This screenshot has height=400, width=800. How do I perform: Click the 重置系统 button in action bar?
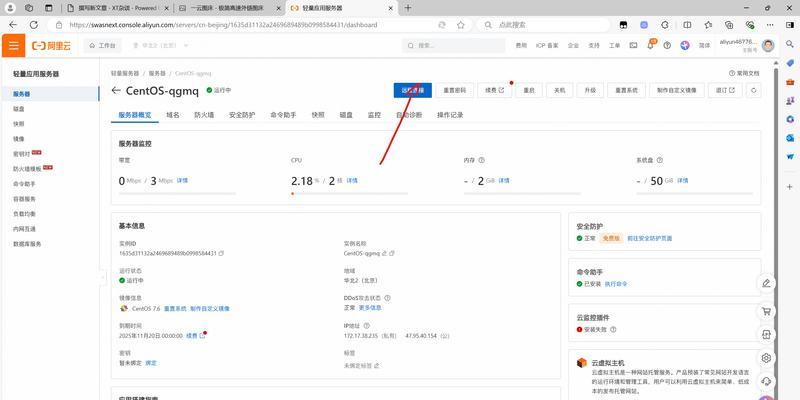(627, 90)
